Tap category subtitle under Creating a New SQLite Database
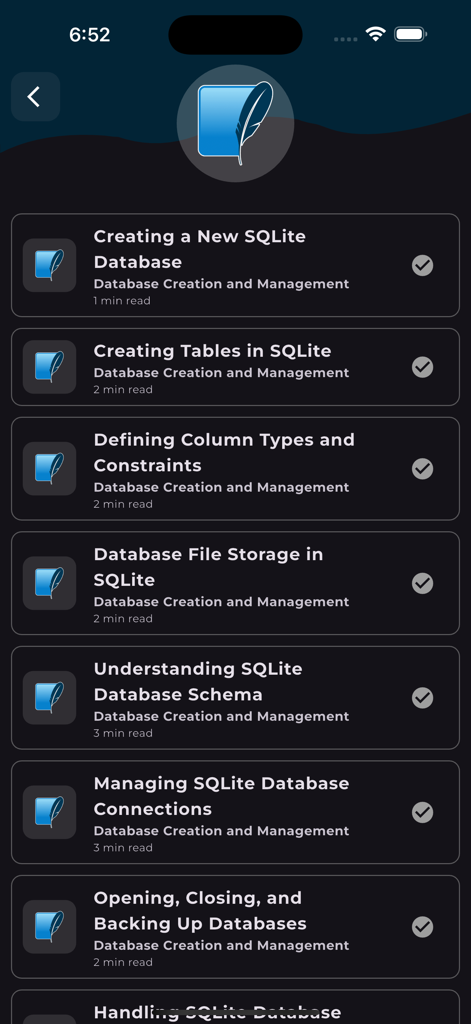This screenshot has height=1024, width=471. click(221, 284)
